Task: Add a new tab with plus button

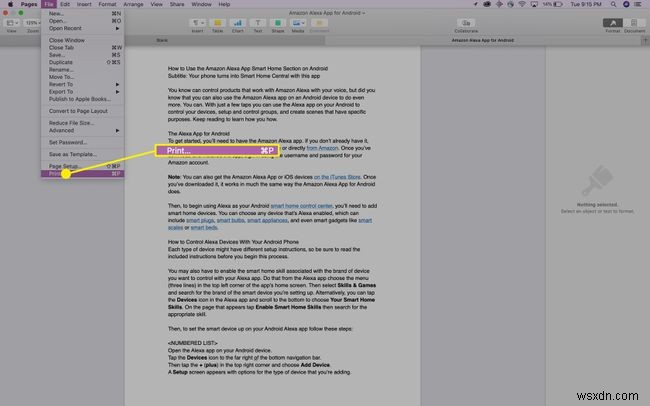Action: (x=645, y=40)
